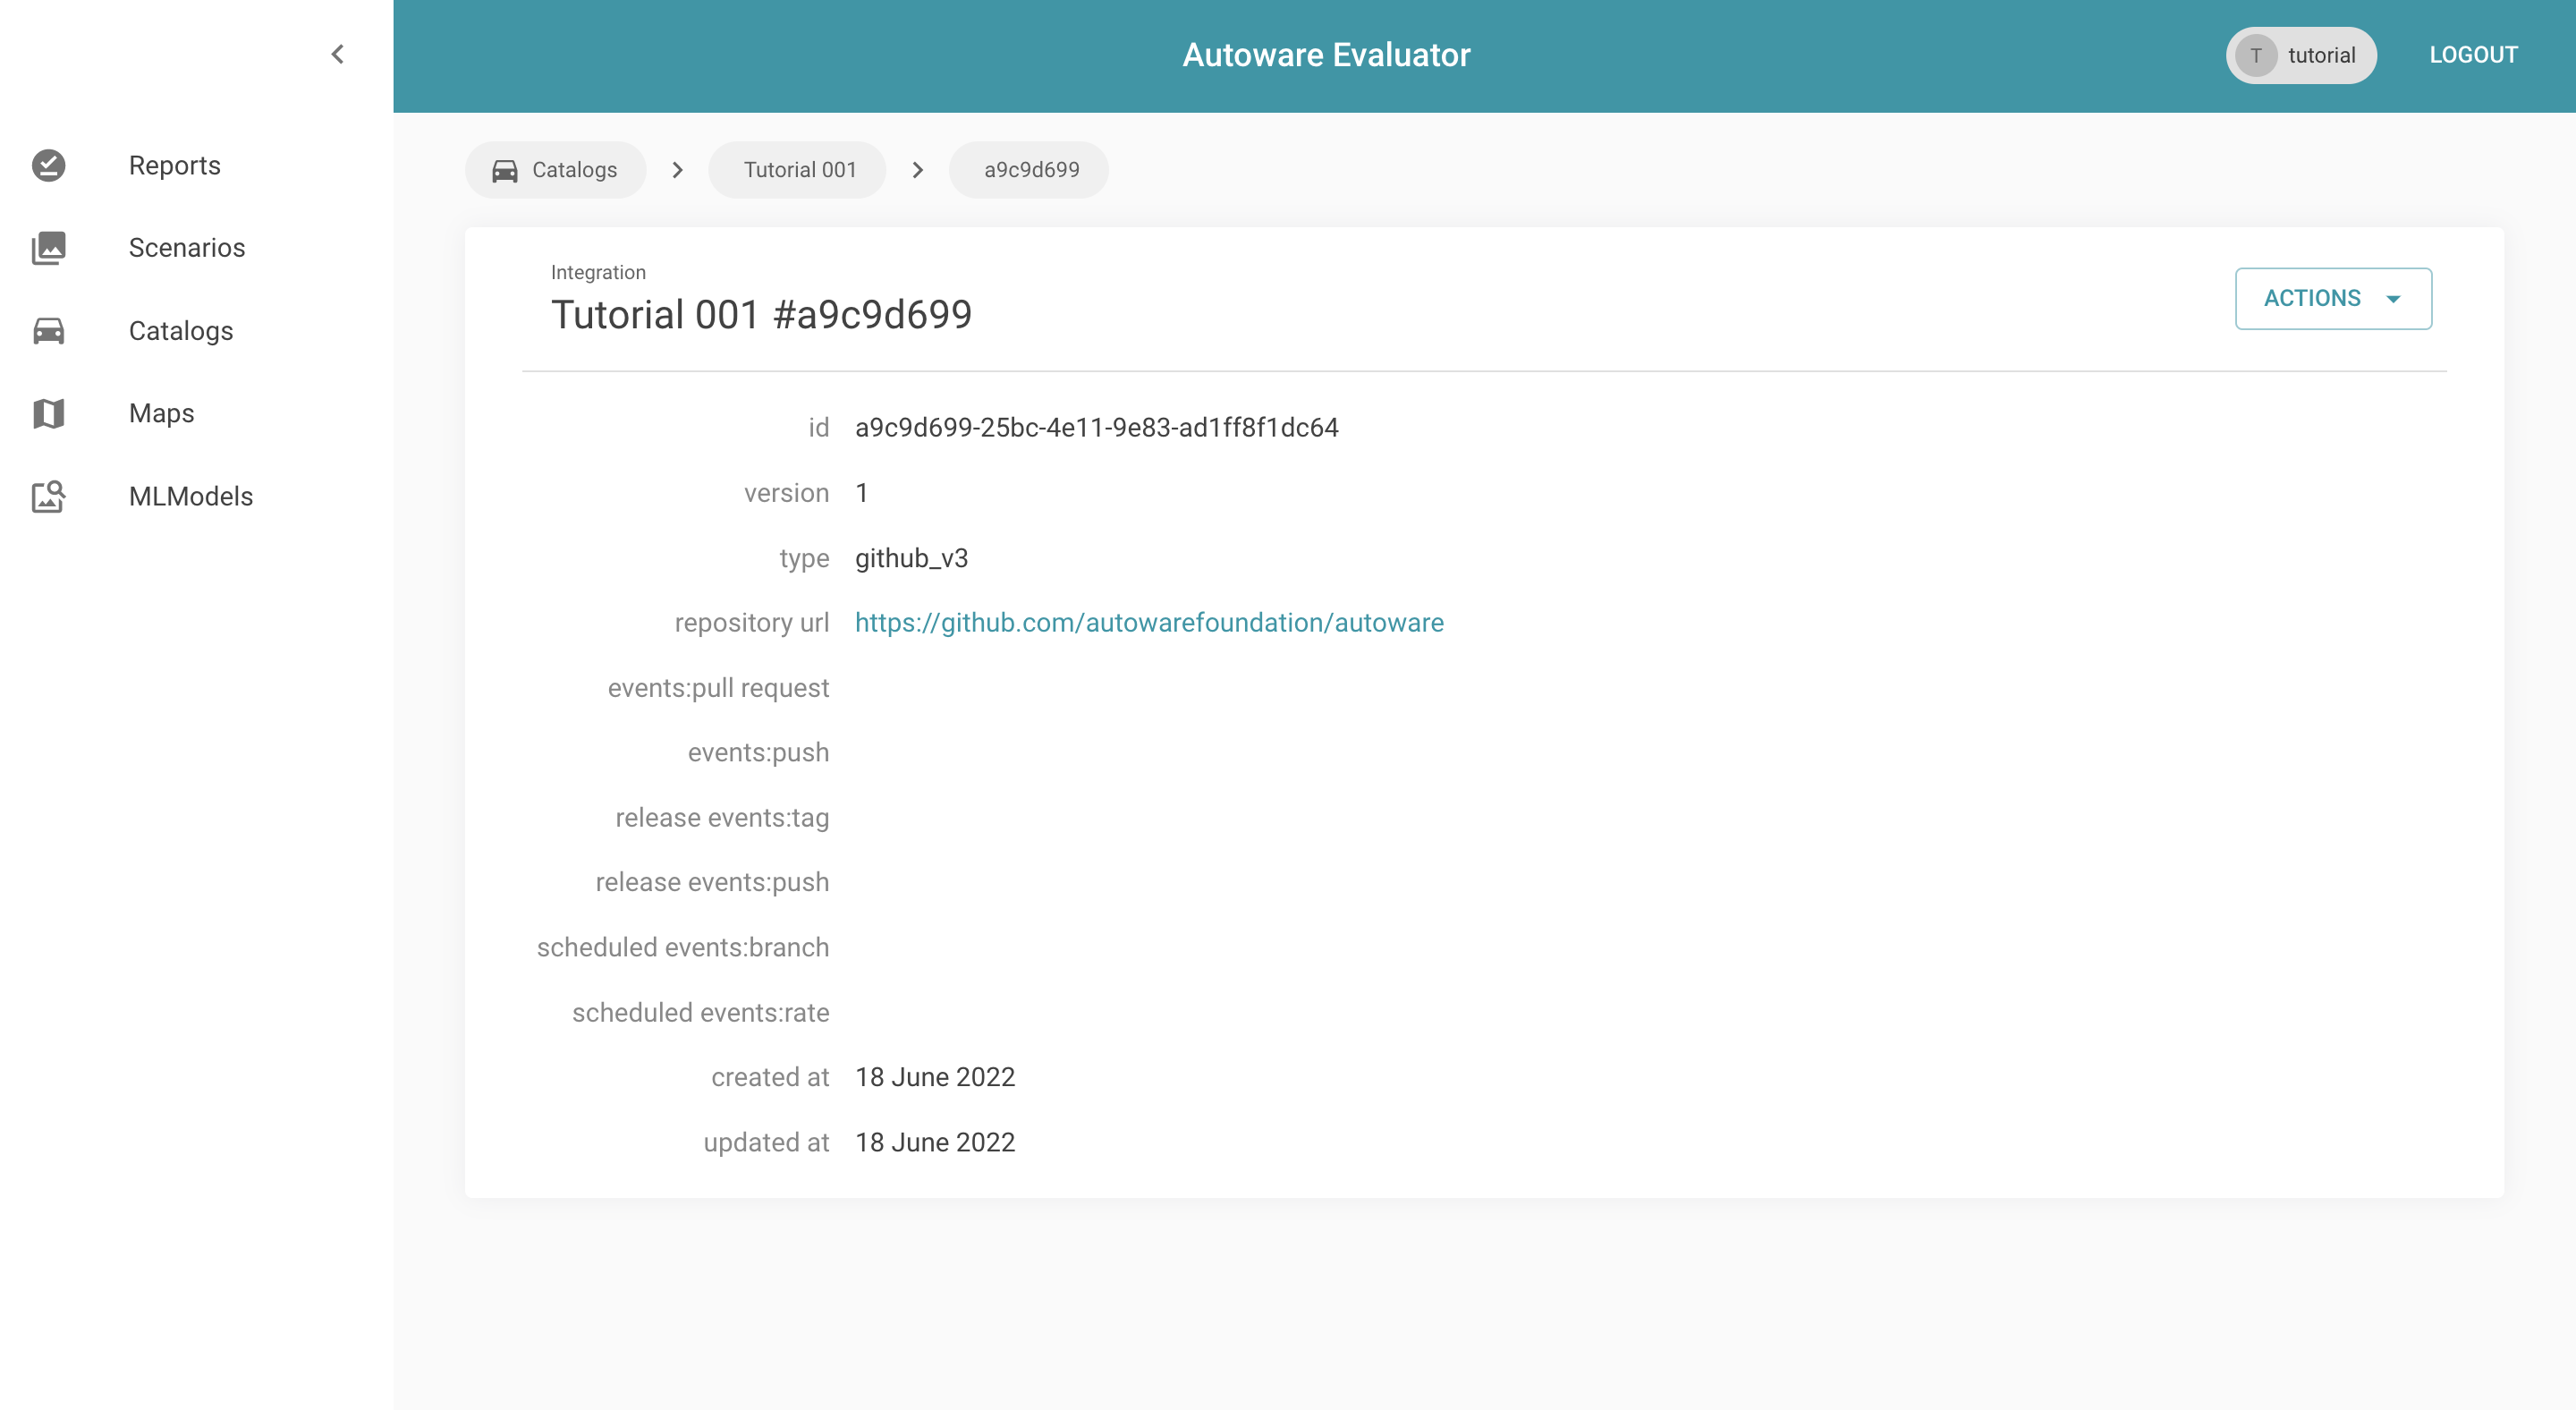Click the tutorial user account pill

tap(2301, 55)
